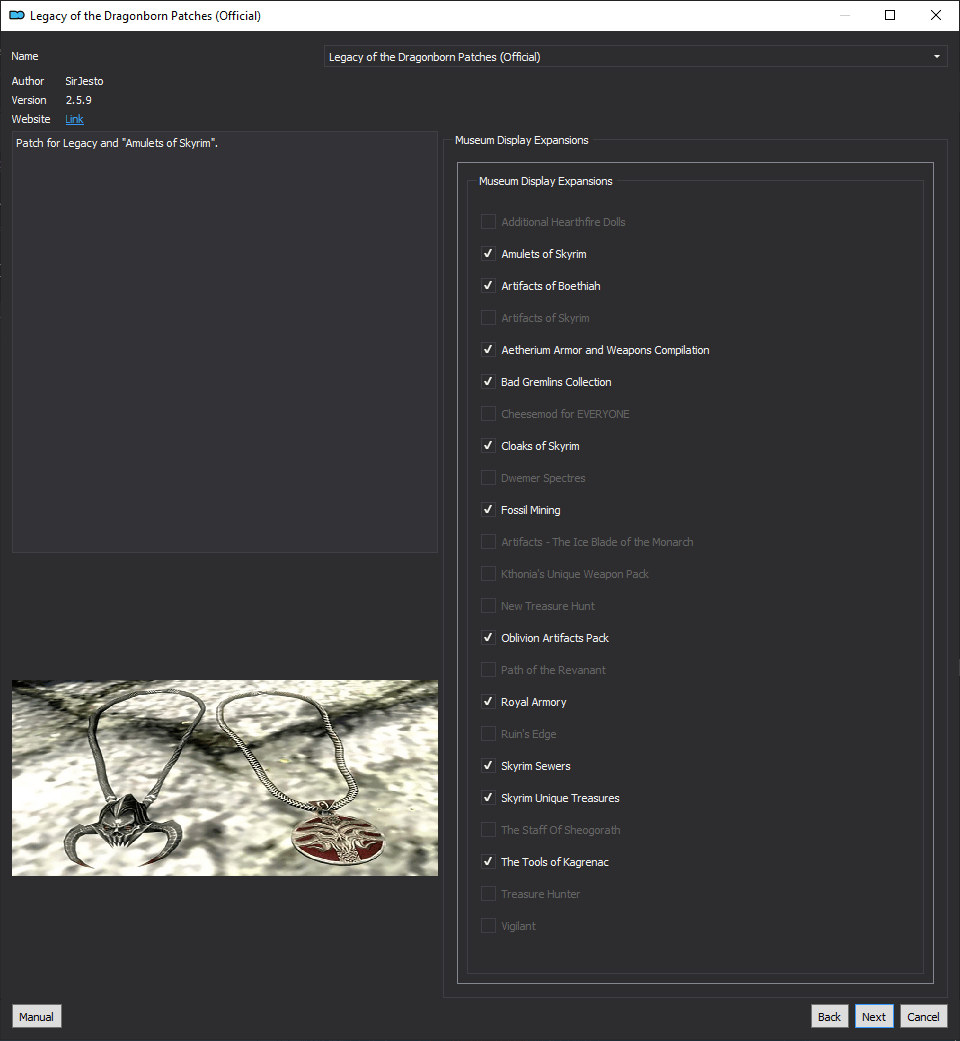
Task: Maximize the installer window
Action: 890,15
